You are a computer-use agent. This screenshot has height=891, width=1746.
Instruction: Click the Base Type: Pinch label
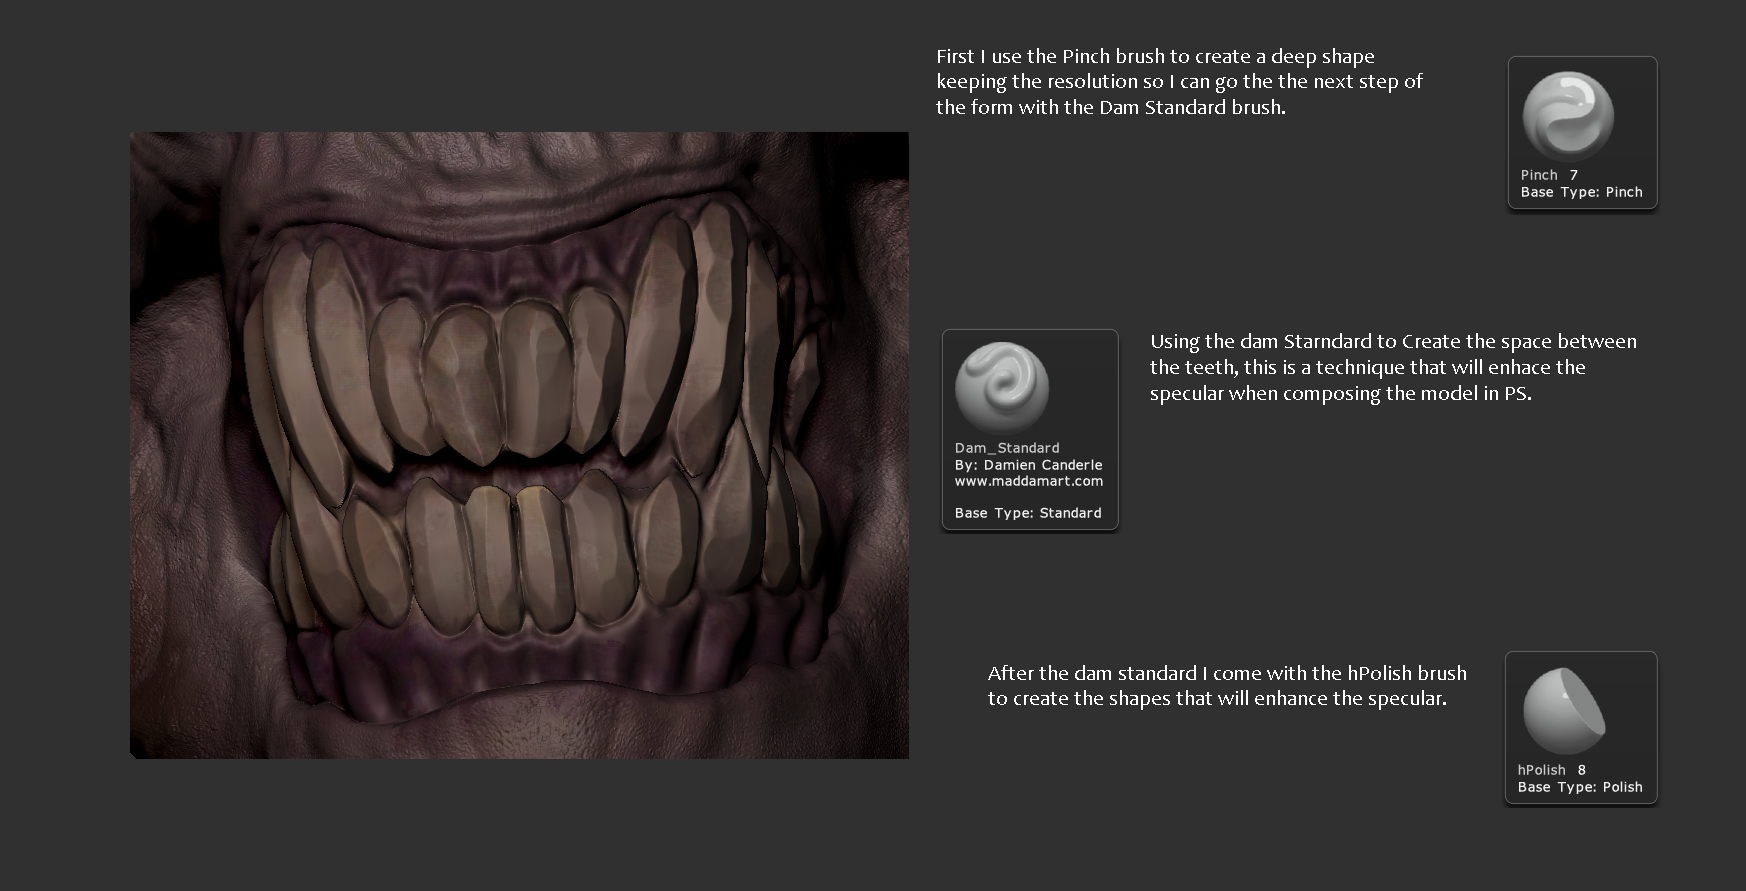[x=1581, y=192]
